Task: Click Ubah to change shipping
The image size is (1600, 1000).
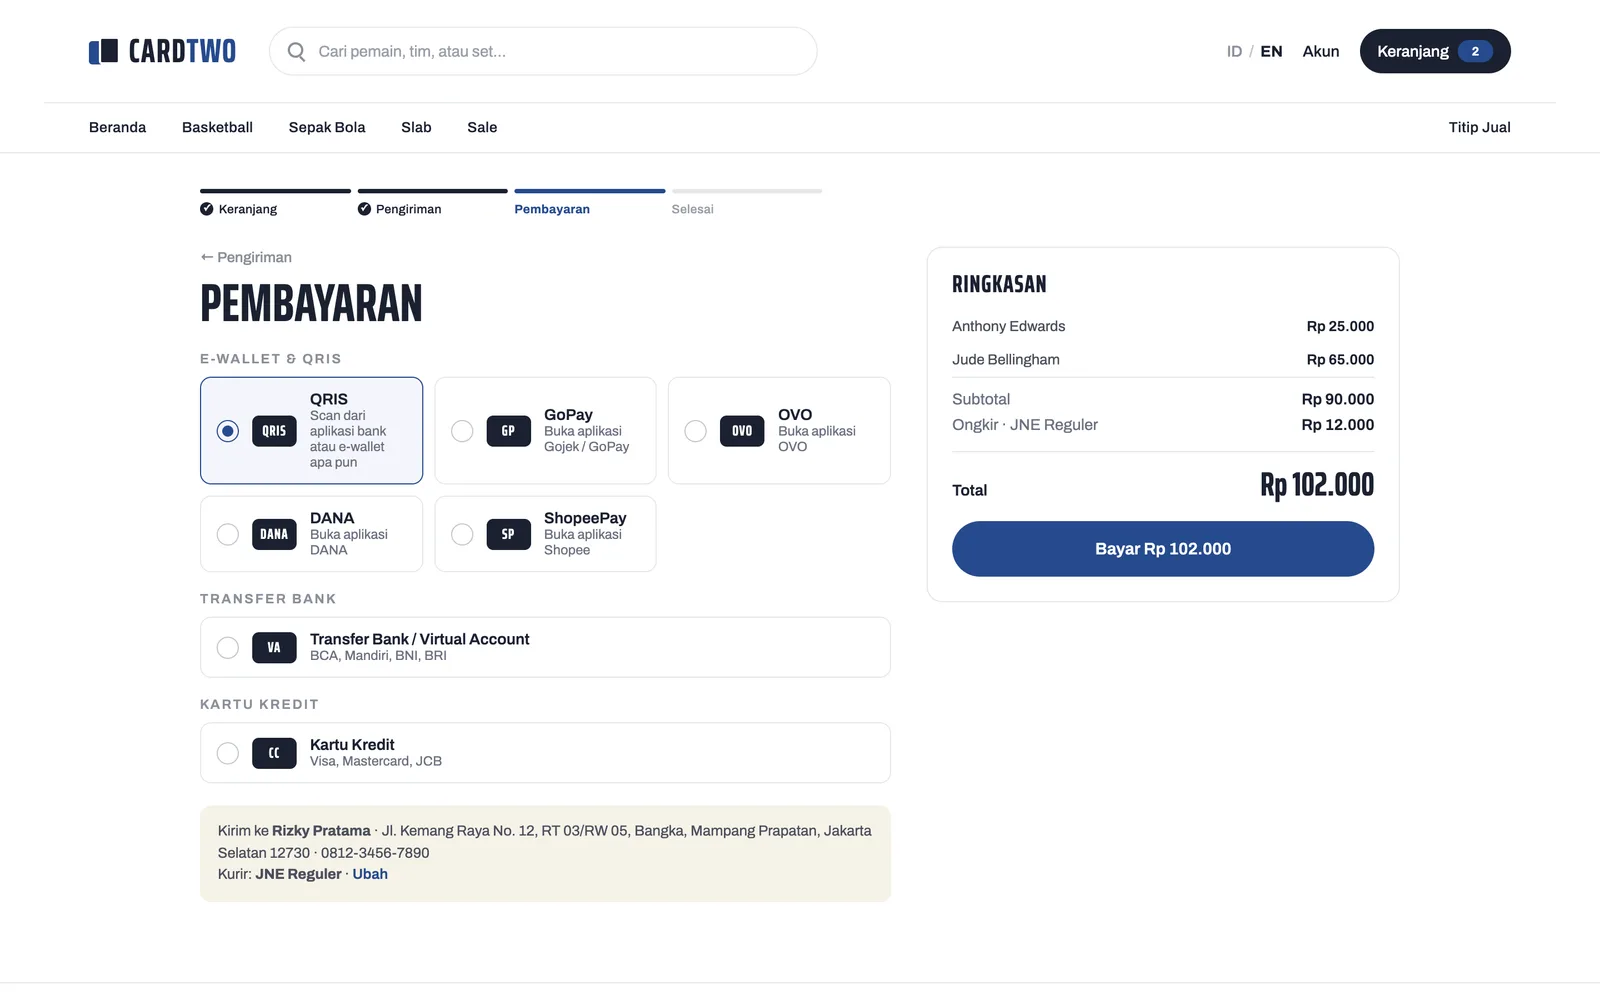Action: pos(370,874)
